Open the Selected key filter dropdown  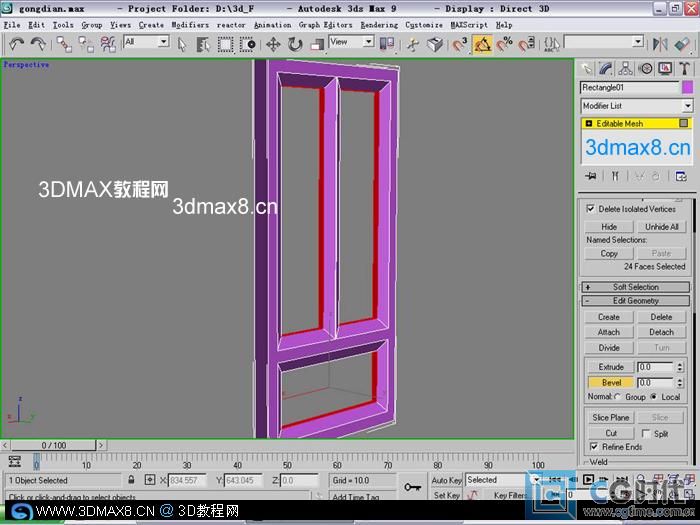click(x=503, y=480)
